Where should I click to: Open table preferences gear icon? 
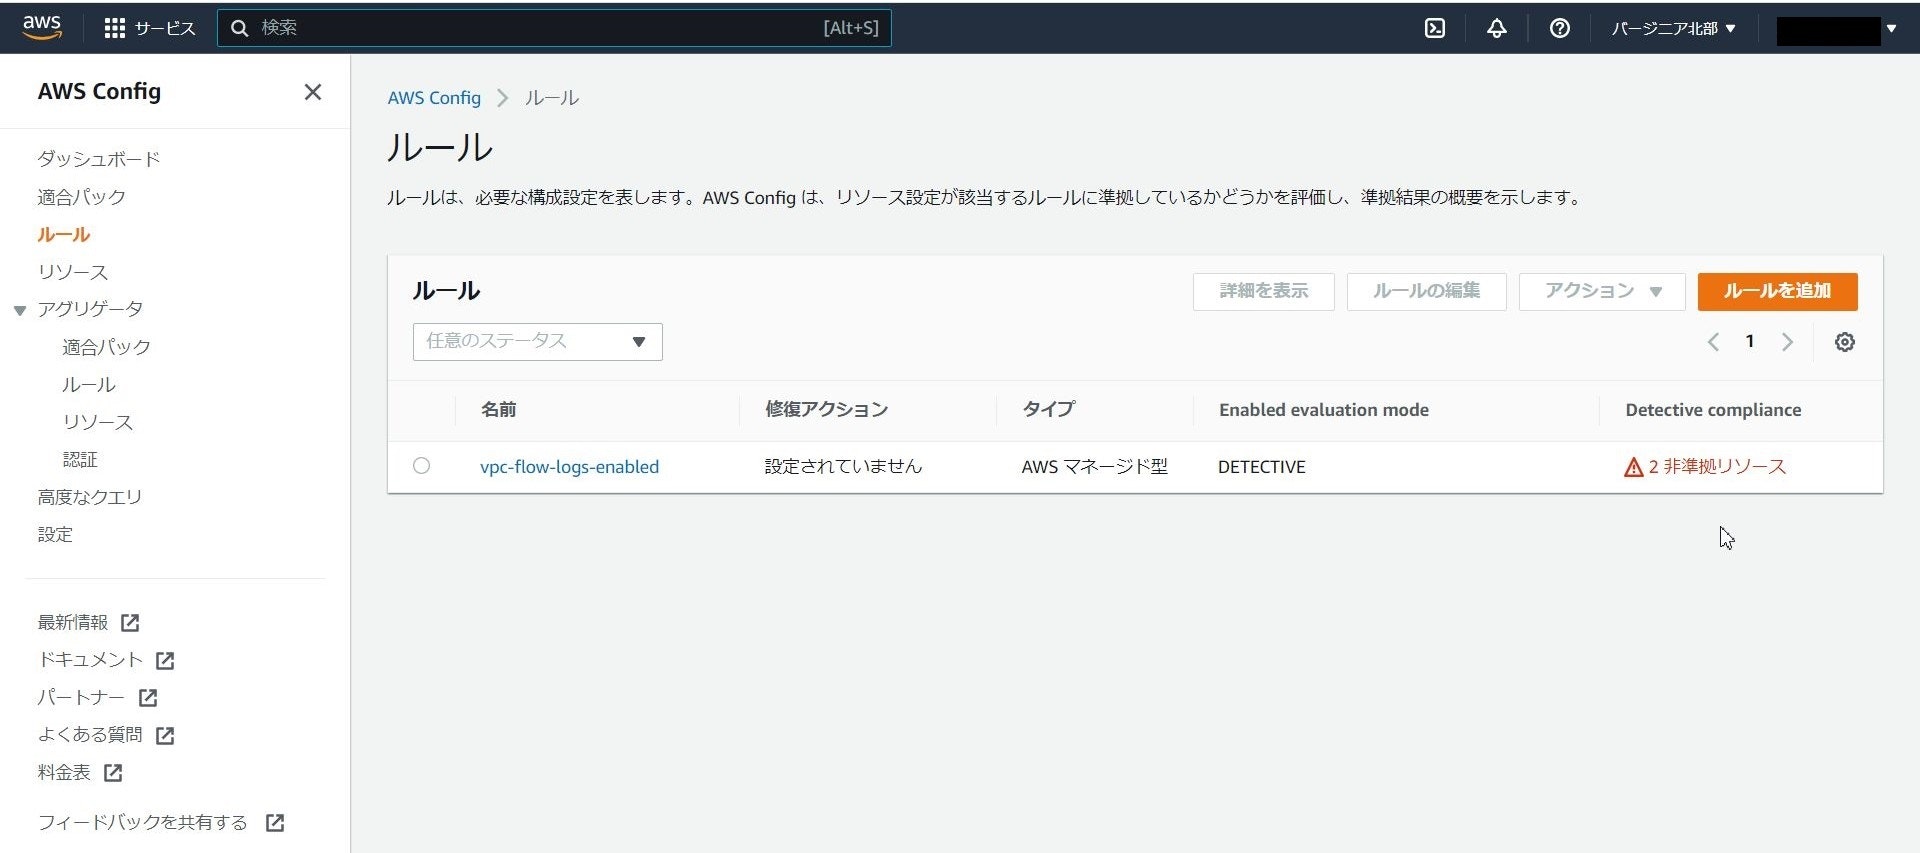coord(1845,342)
